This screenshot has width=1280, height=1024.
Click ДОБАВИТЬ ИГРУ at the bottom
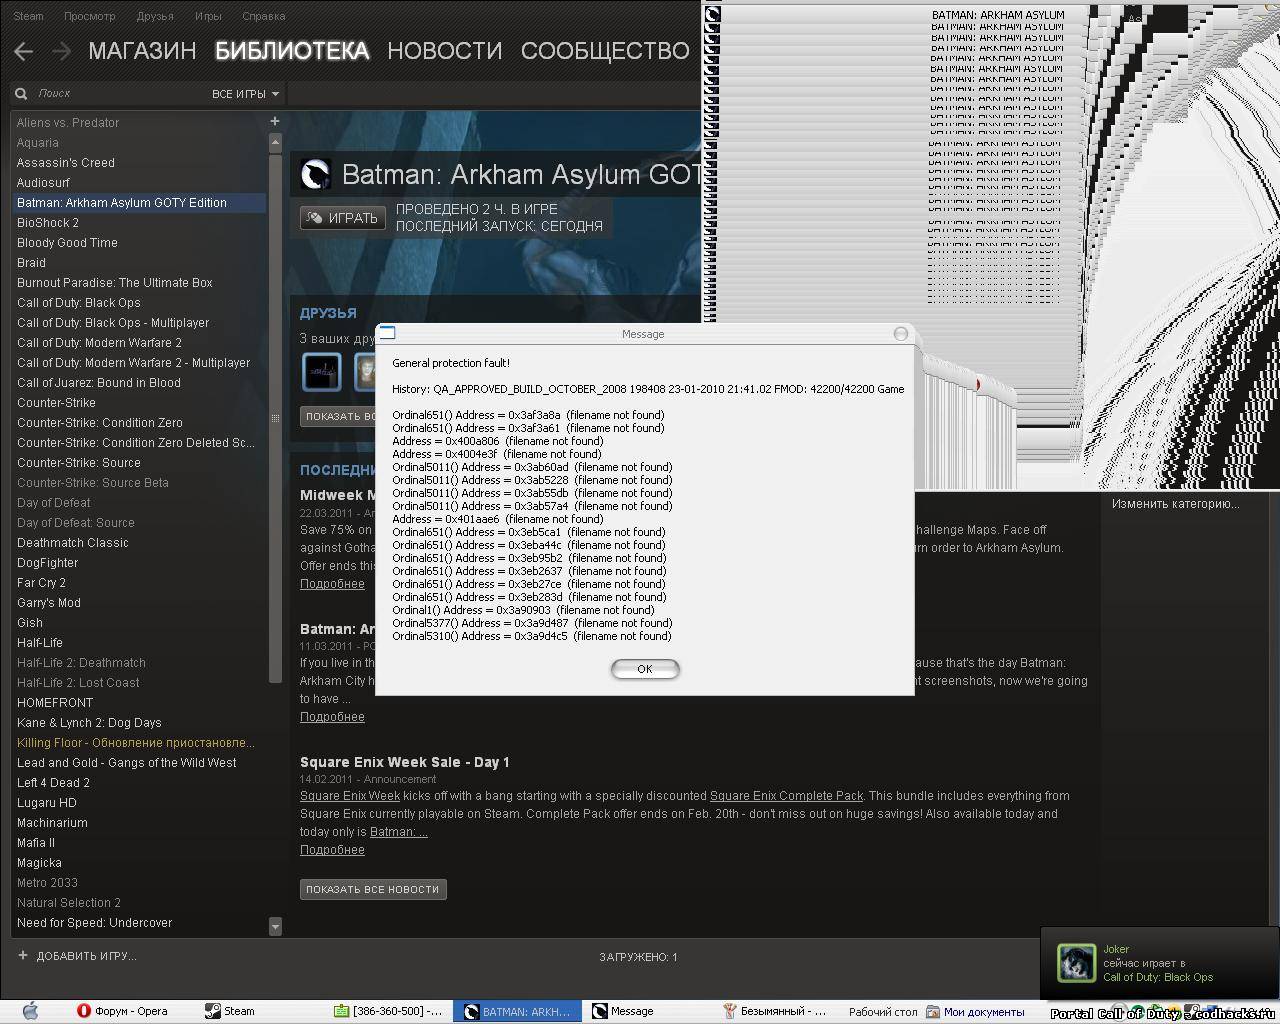(87, 956)
